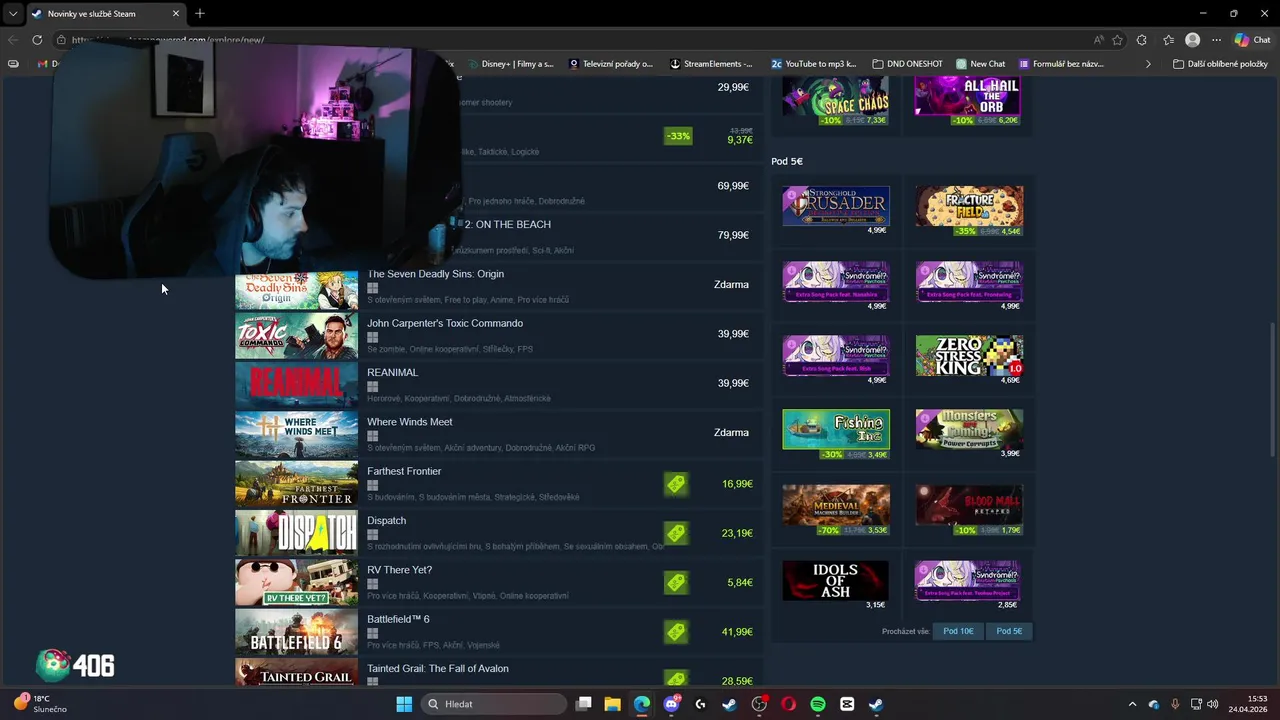Open John Carpenter's Toxic Commando title

click(445, 323)
